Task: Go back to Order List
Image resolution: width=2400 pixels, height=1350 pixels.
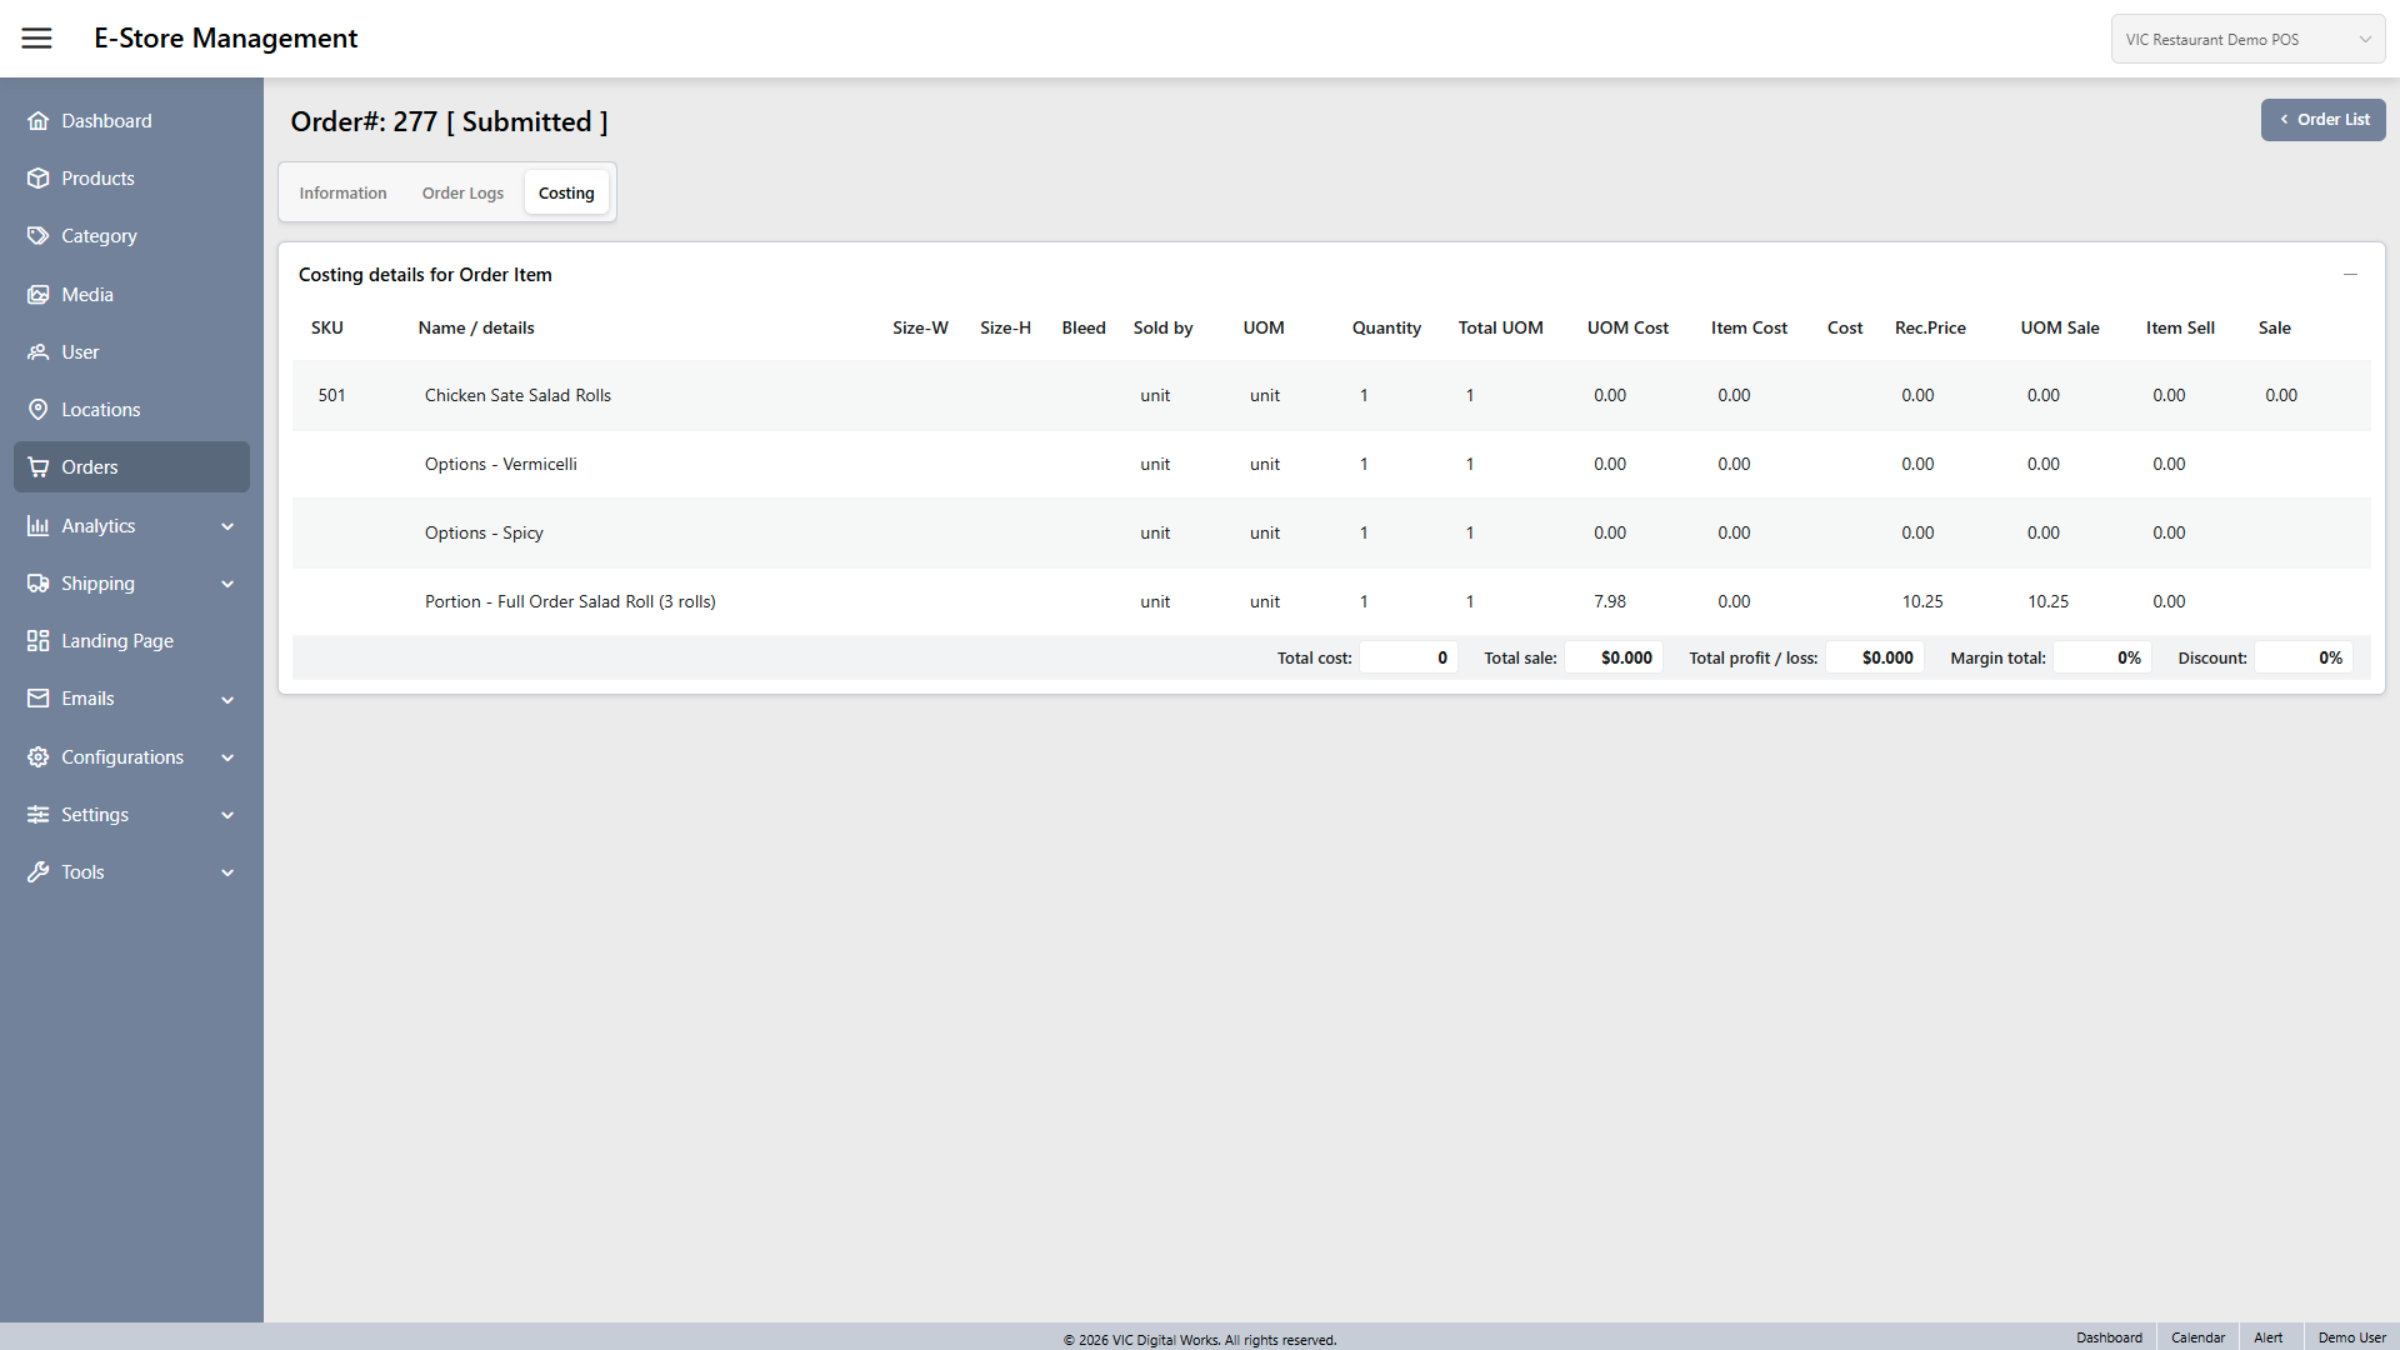Action: pos(2322,120)
